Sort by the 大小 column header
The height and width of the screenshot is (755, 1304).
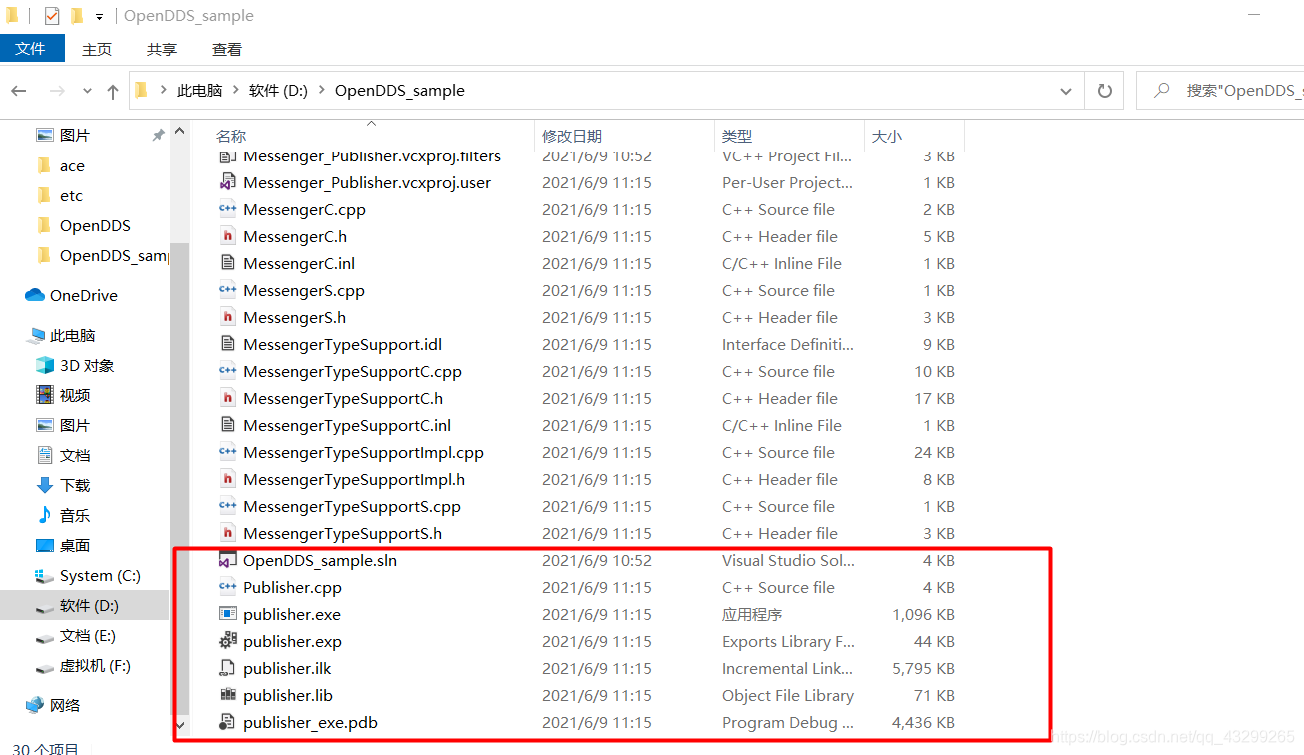887,136
